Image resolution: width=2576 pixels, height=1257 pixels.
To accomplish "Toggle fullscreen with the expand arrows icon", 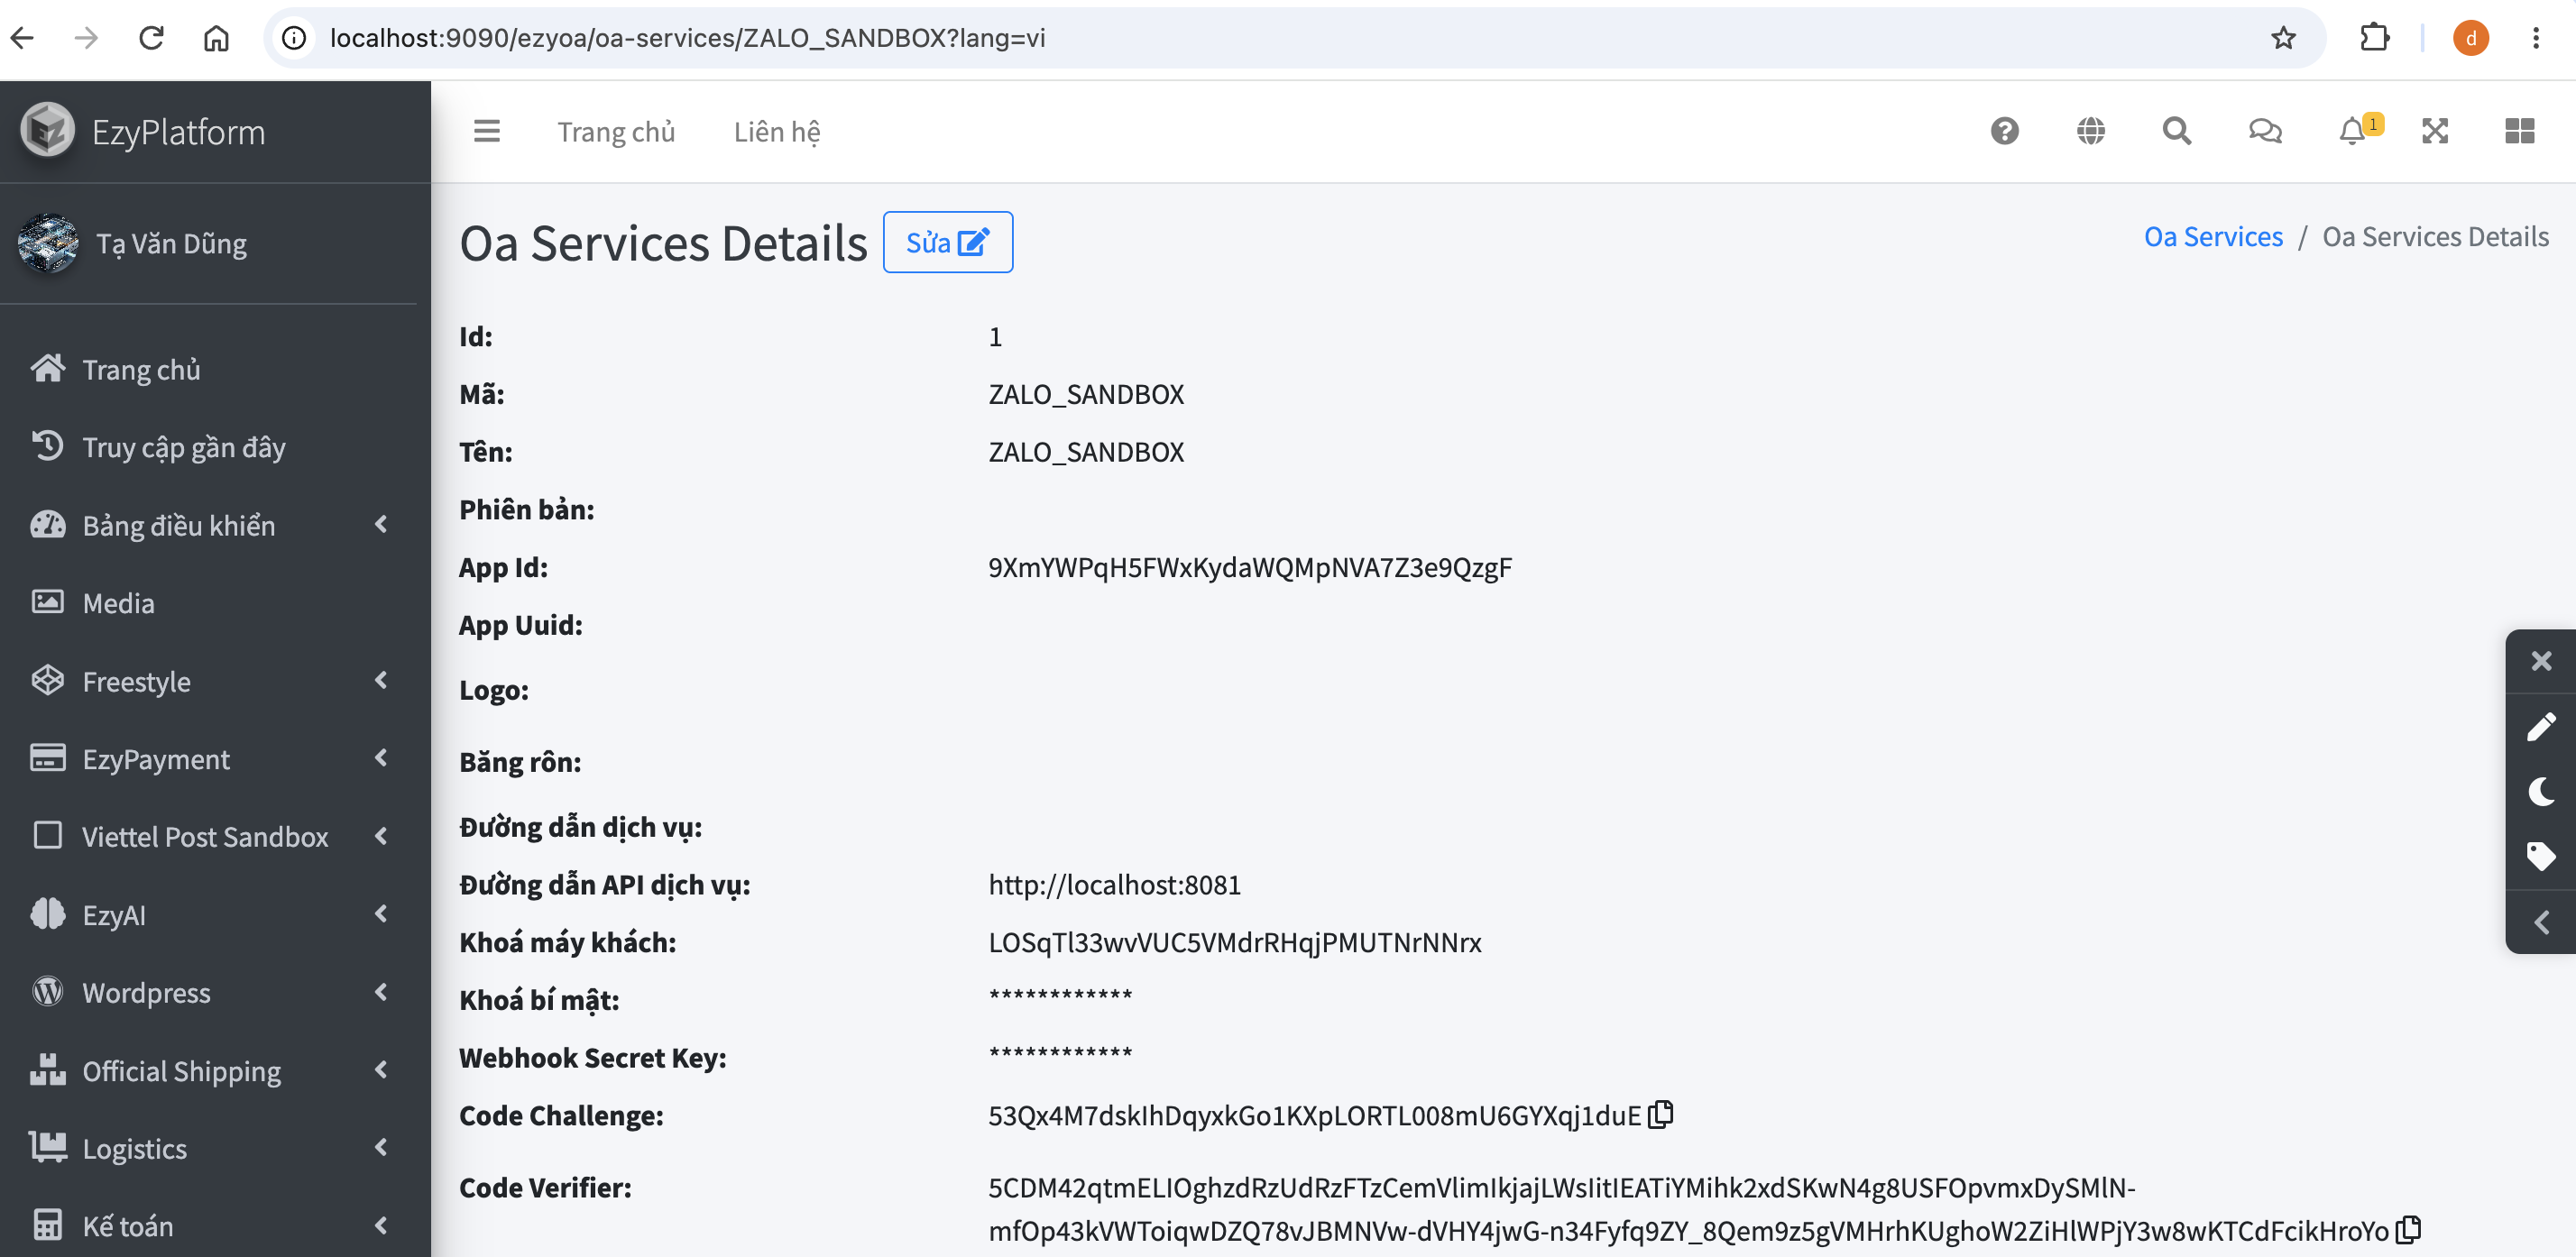I will point(2434,131).
